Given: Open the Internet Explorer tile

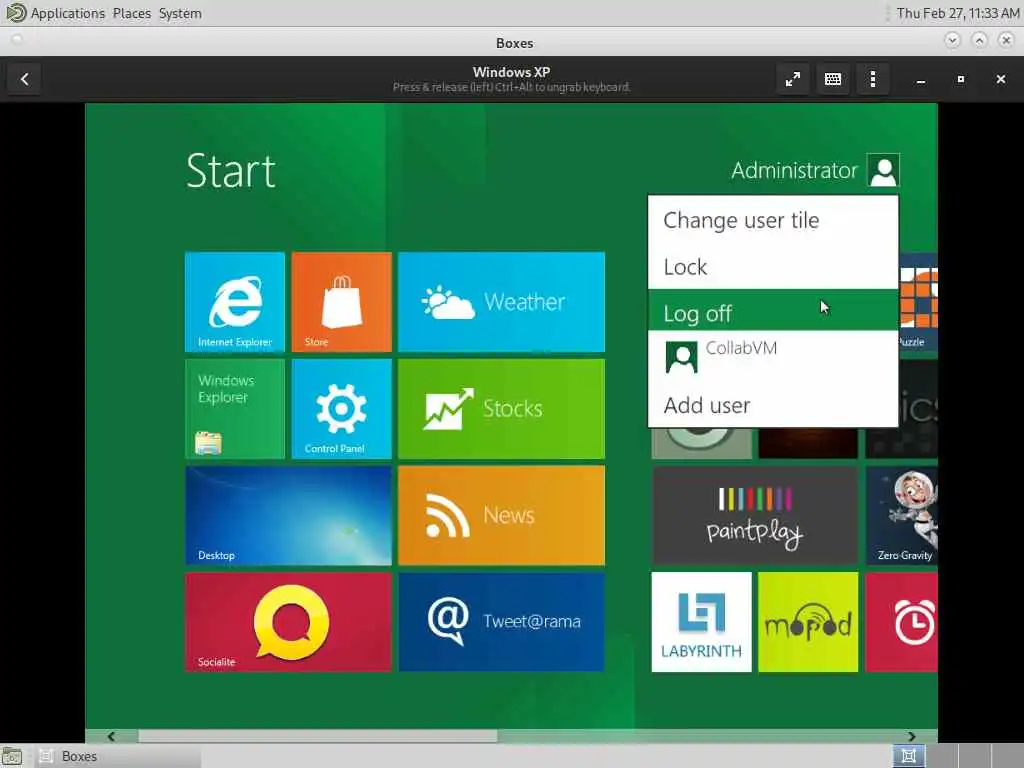Looking at the screenshot, I should point(234,302).
